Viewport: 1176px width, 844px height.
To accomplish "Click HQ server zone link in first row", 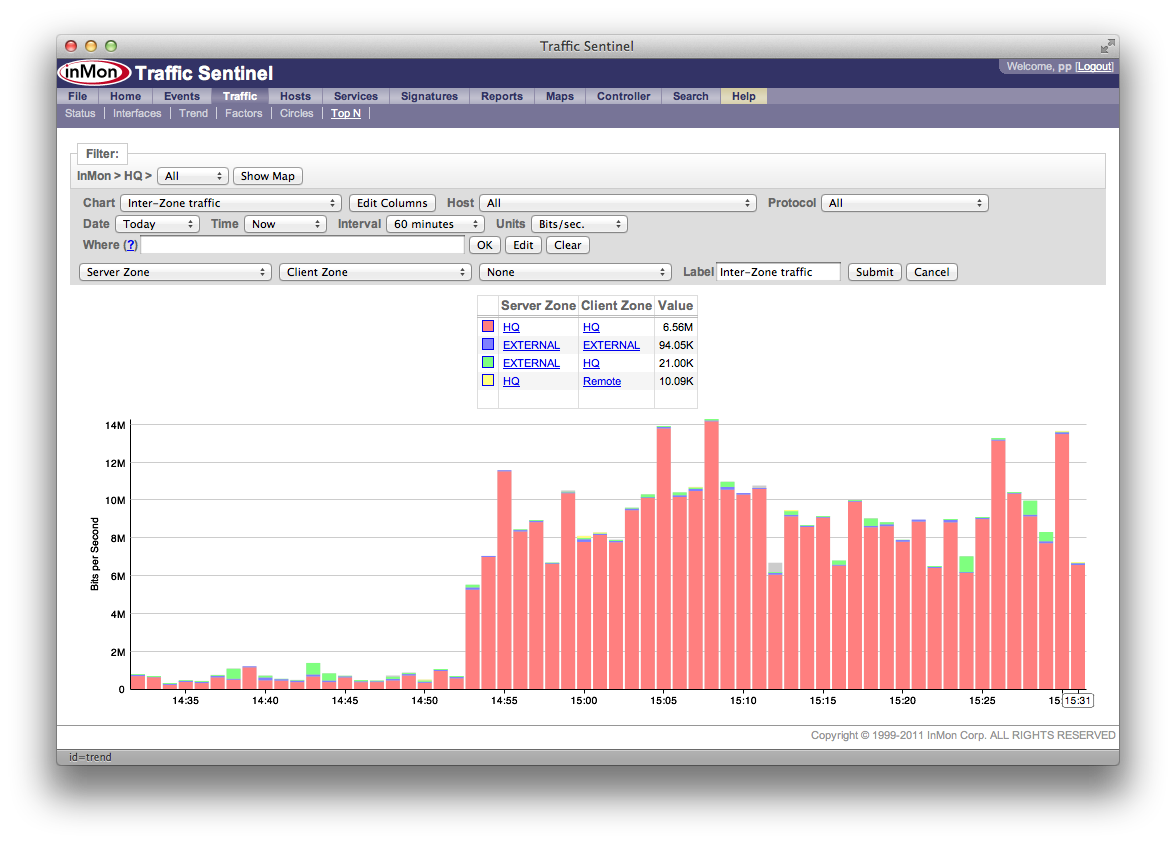I will pos(512,327).
